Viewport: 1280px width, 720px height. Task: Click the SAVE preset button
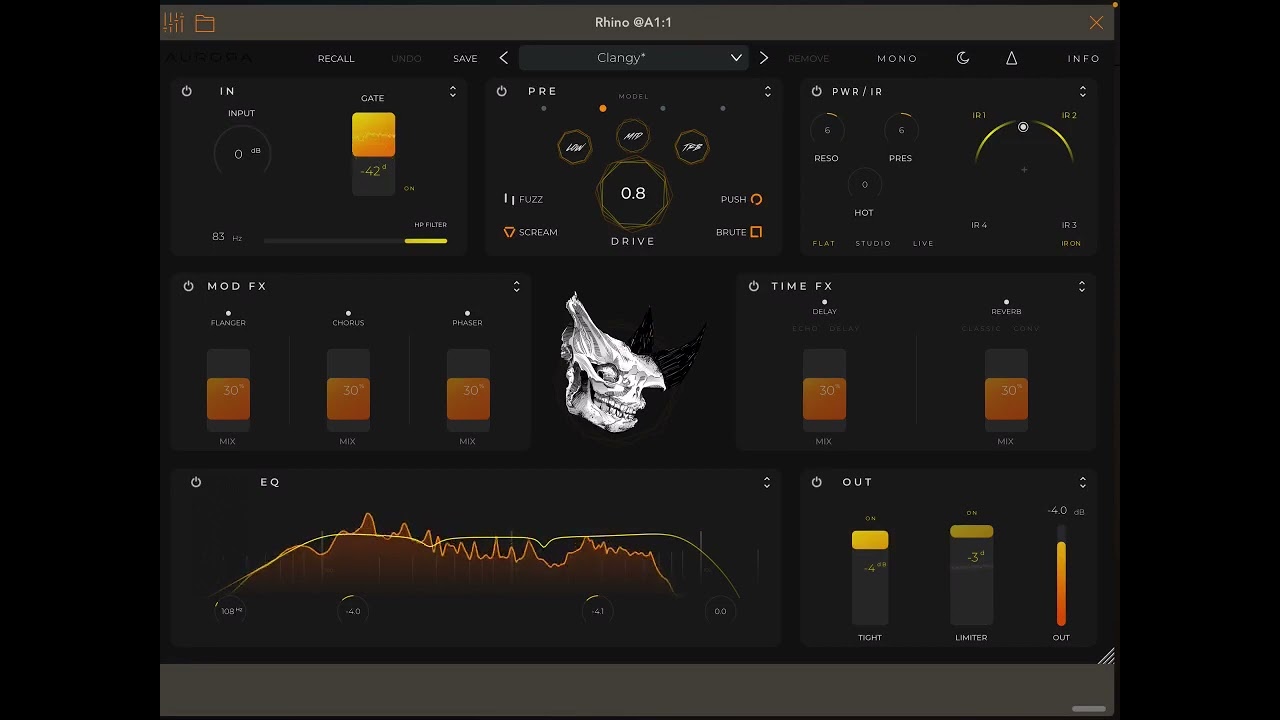[465, 58]
